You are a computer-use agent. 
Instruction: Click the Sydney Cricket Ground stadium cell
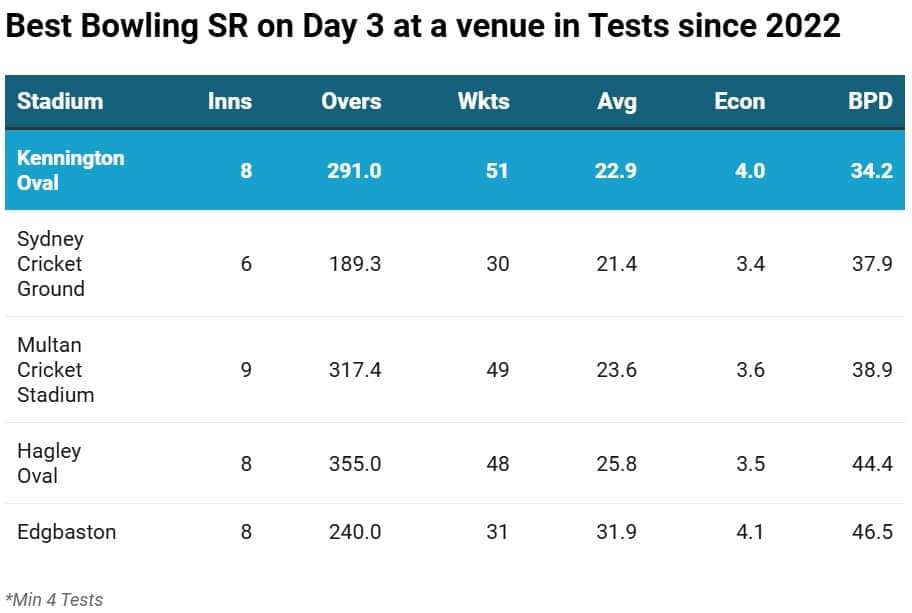pyautogui.click(x=50, y=264)
